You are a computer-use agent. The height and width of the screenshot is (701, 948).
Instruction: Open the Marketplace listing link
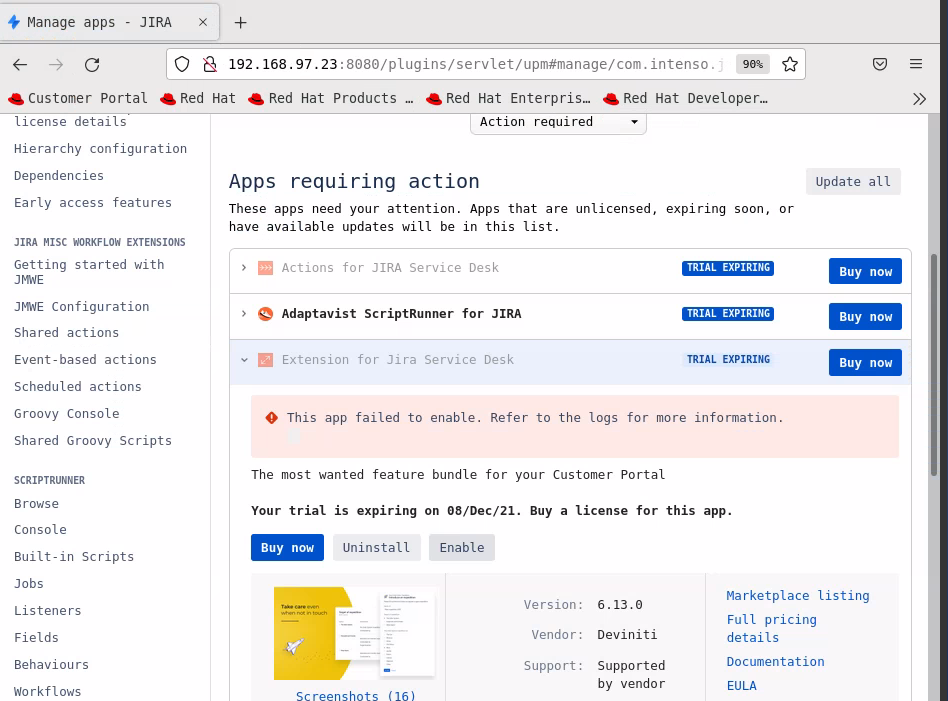pos(797,596)
